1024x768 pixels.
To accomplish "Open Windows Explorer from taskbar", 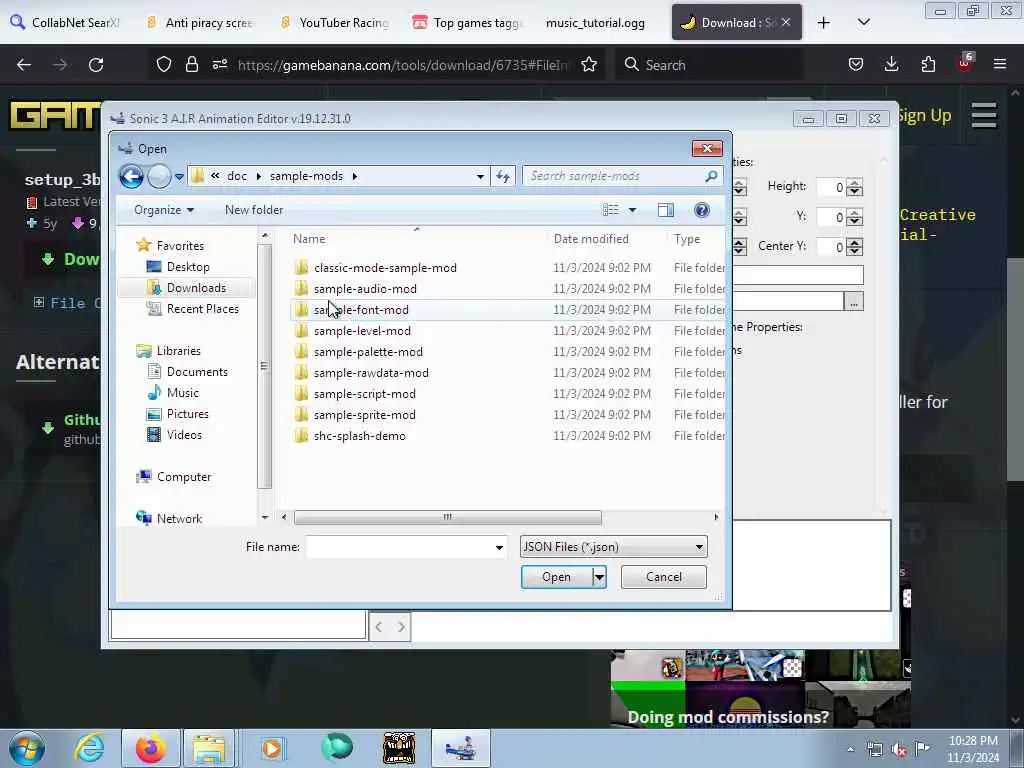I will [209, 748].
